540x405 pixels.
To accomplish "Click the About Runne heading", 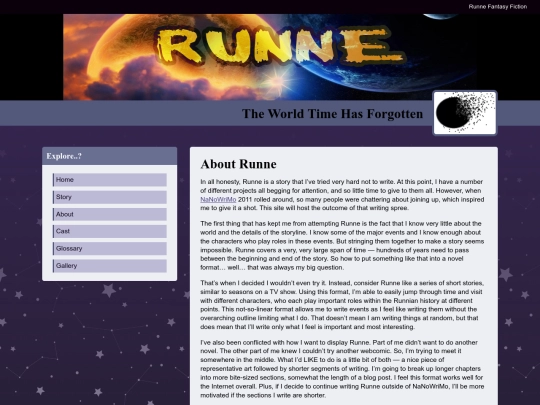I will tap(238, 164).
